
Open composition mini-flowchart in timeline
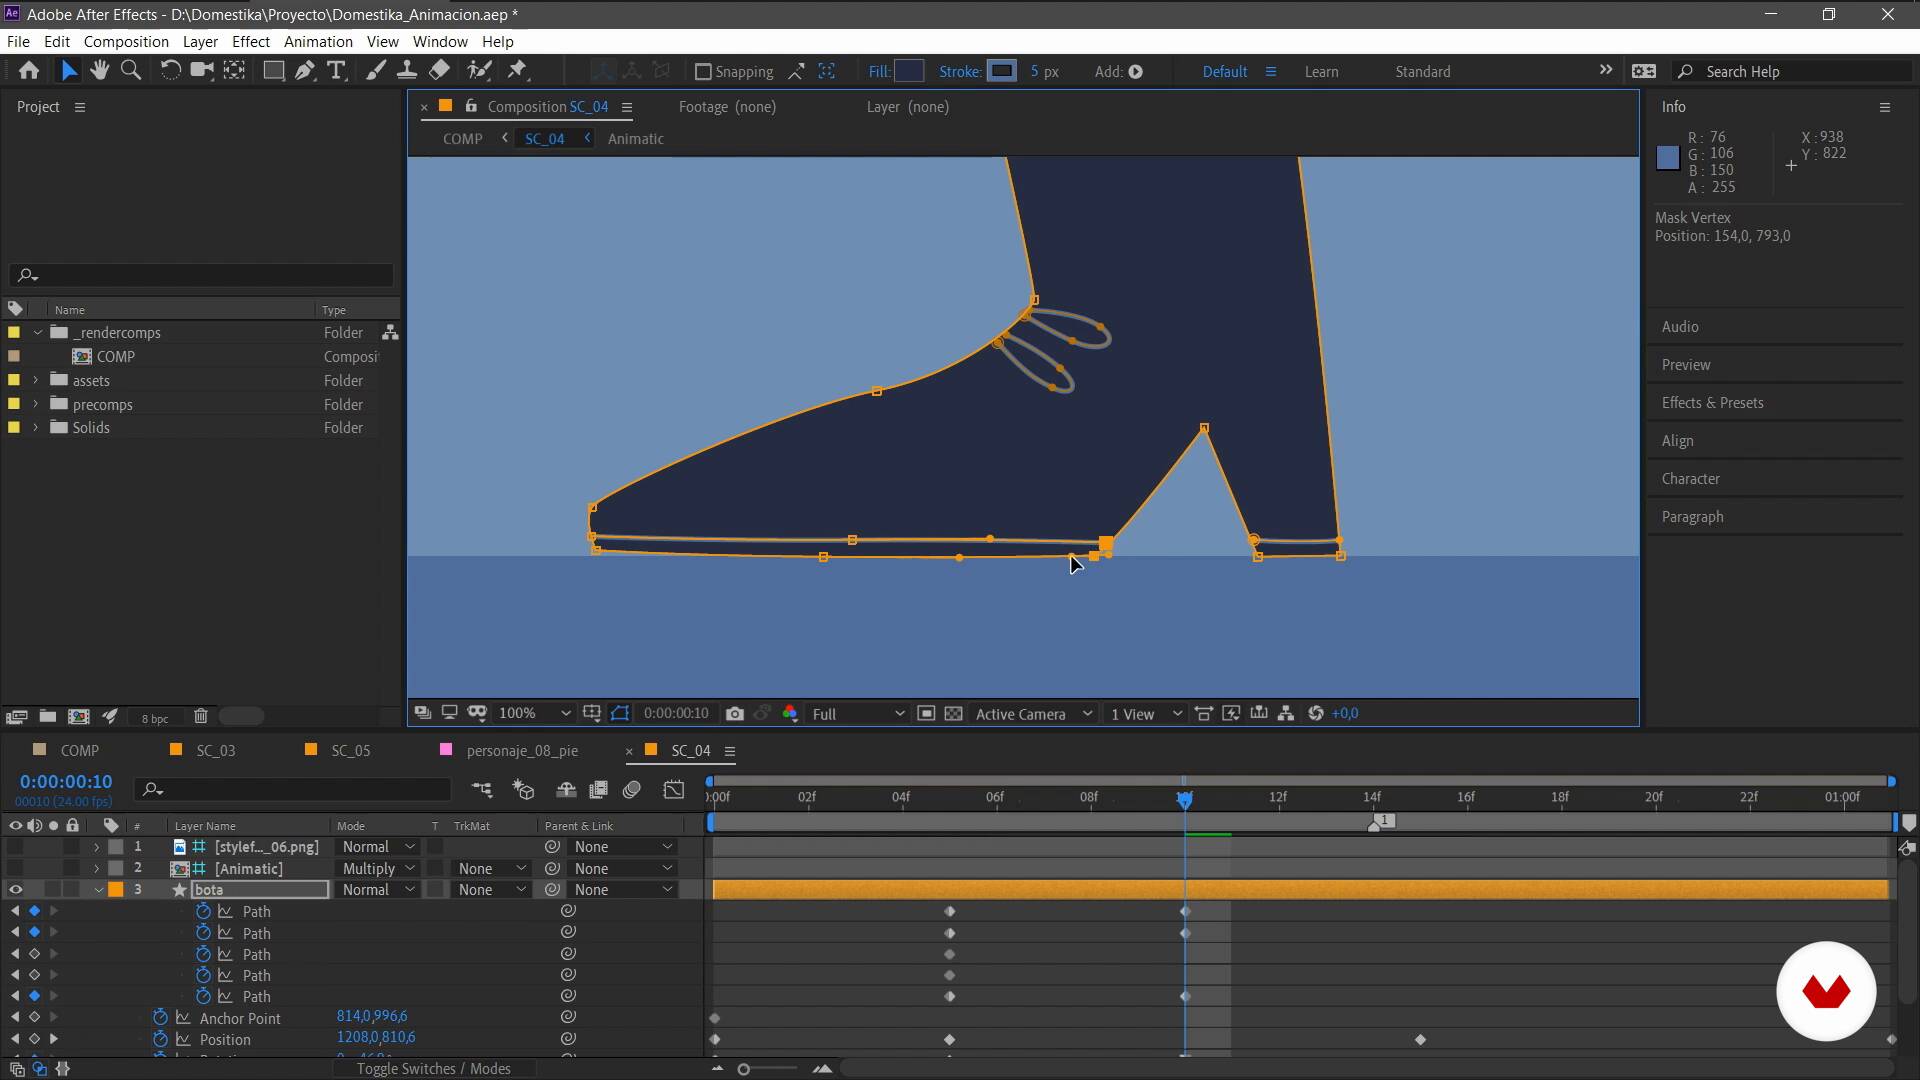coord(482,790)
